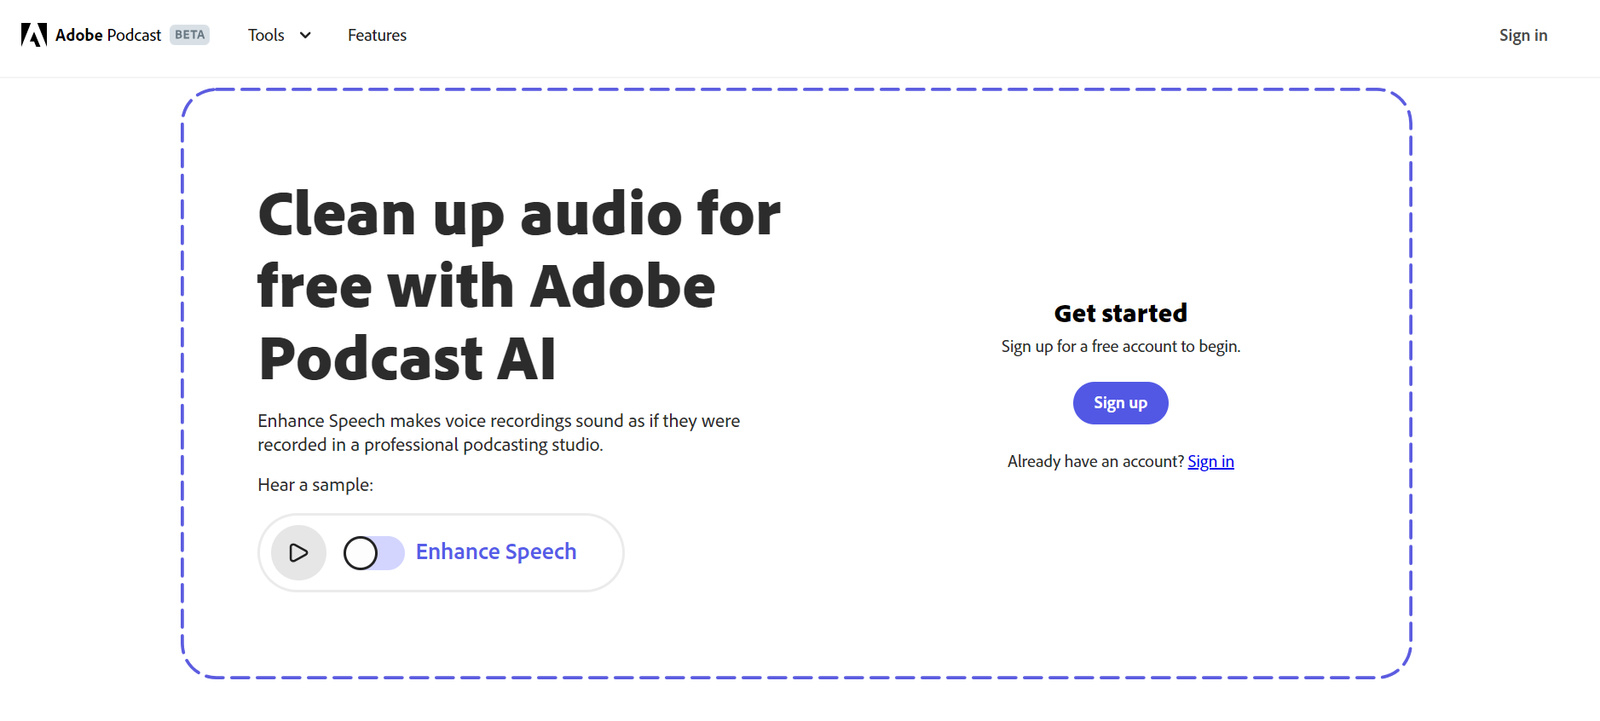Image resolution: width=1600 pixels, height=721 pixels.
Task: Expand the Tools dropdown chevron
Action: [305, 35]
